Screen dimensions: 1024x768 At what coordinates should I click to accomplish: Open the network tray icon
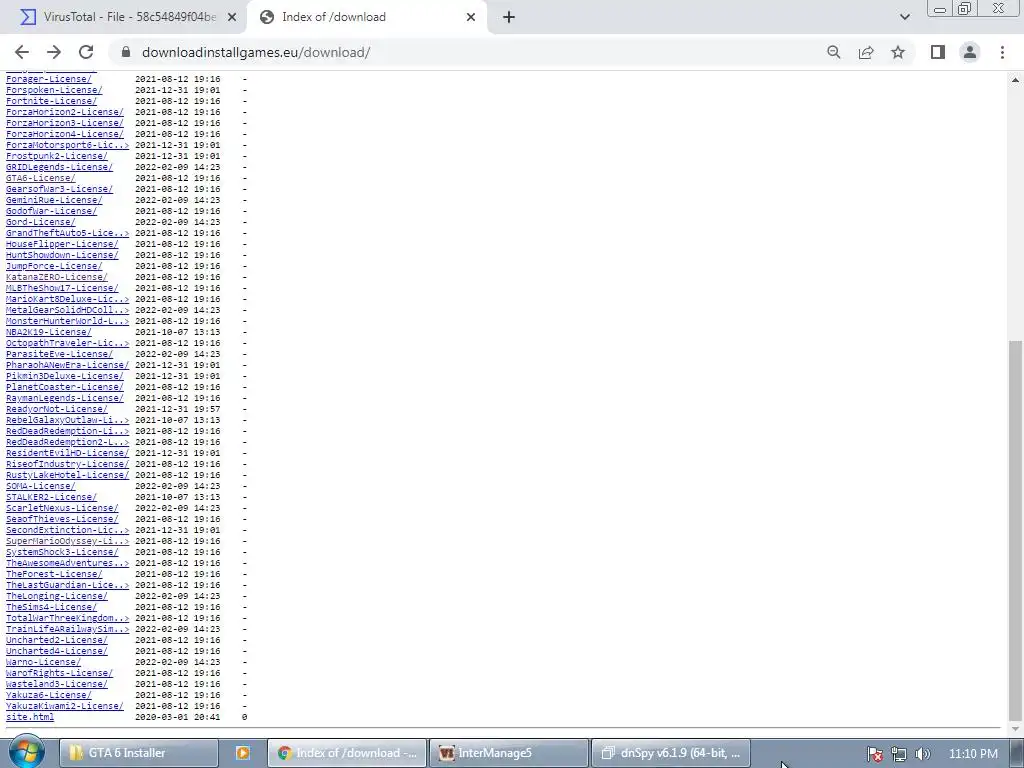899,754
